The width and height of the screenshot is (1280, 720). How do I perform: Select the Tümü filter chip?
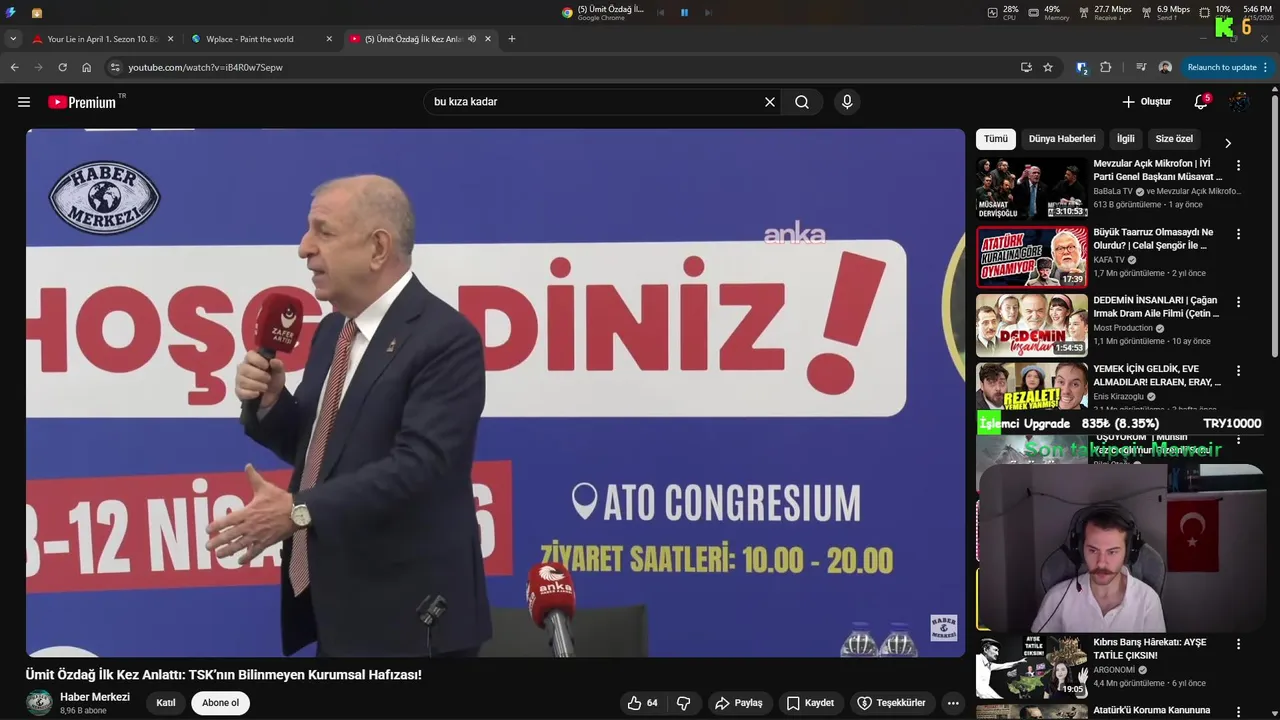[x=996, y=139]
